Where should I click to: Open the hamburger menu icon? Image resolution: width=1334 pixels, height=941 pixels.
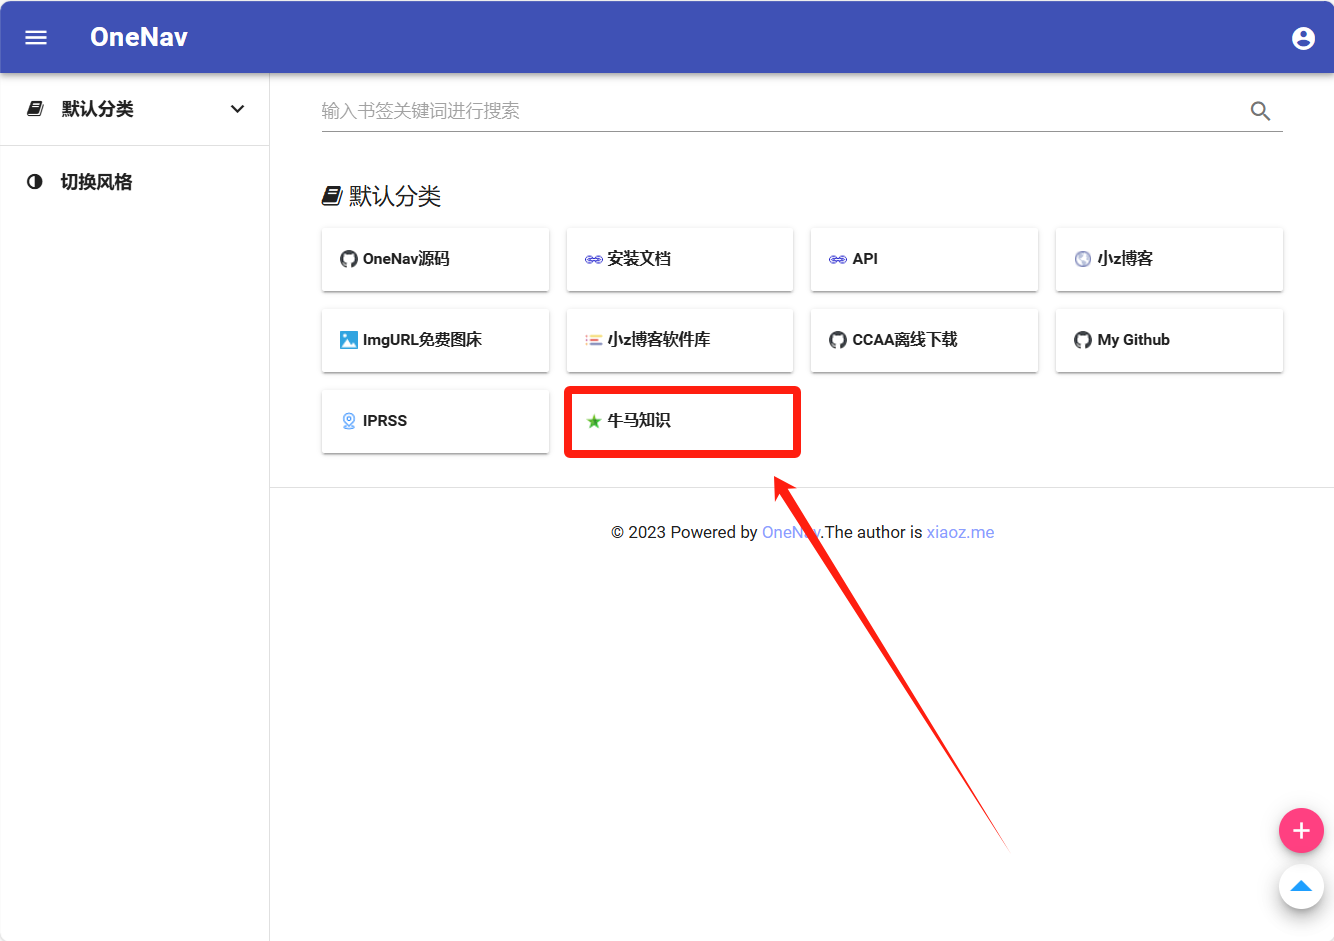(36, 37)
